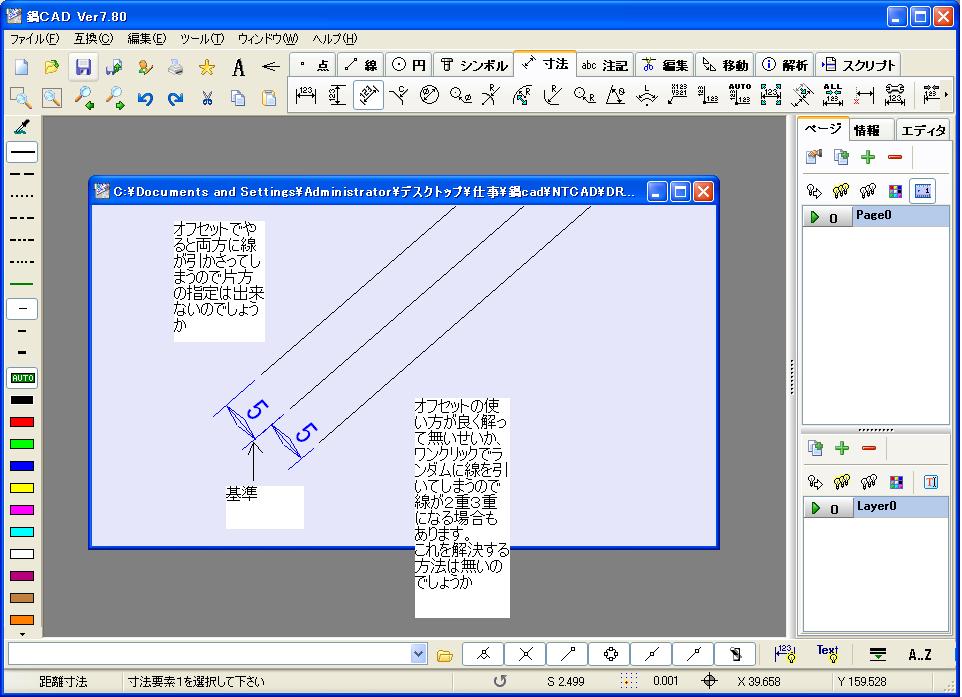
Task: Click the green plus add page icon
Action: (x=868, y=158)
